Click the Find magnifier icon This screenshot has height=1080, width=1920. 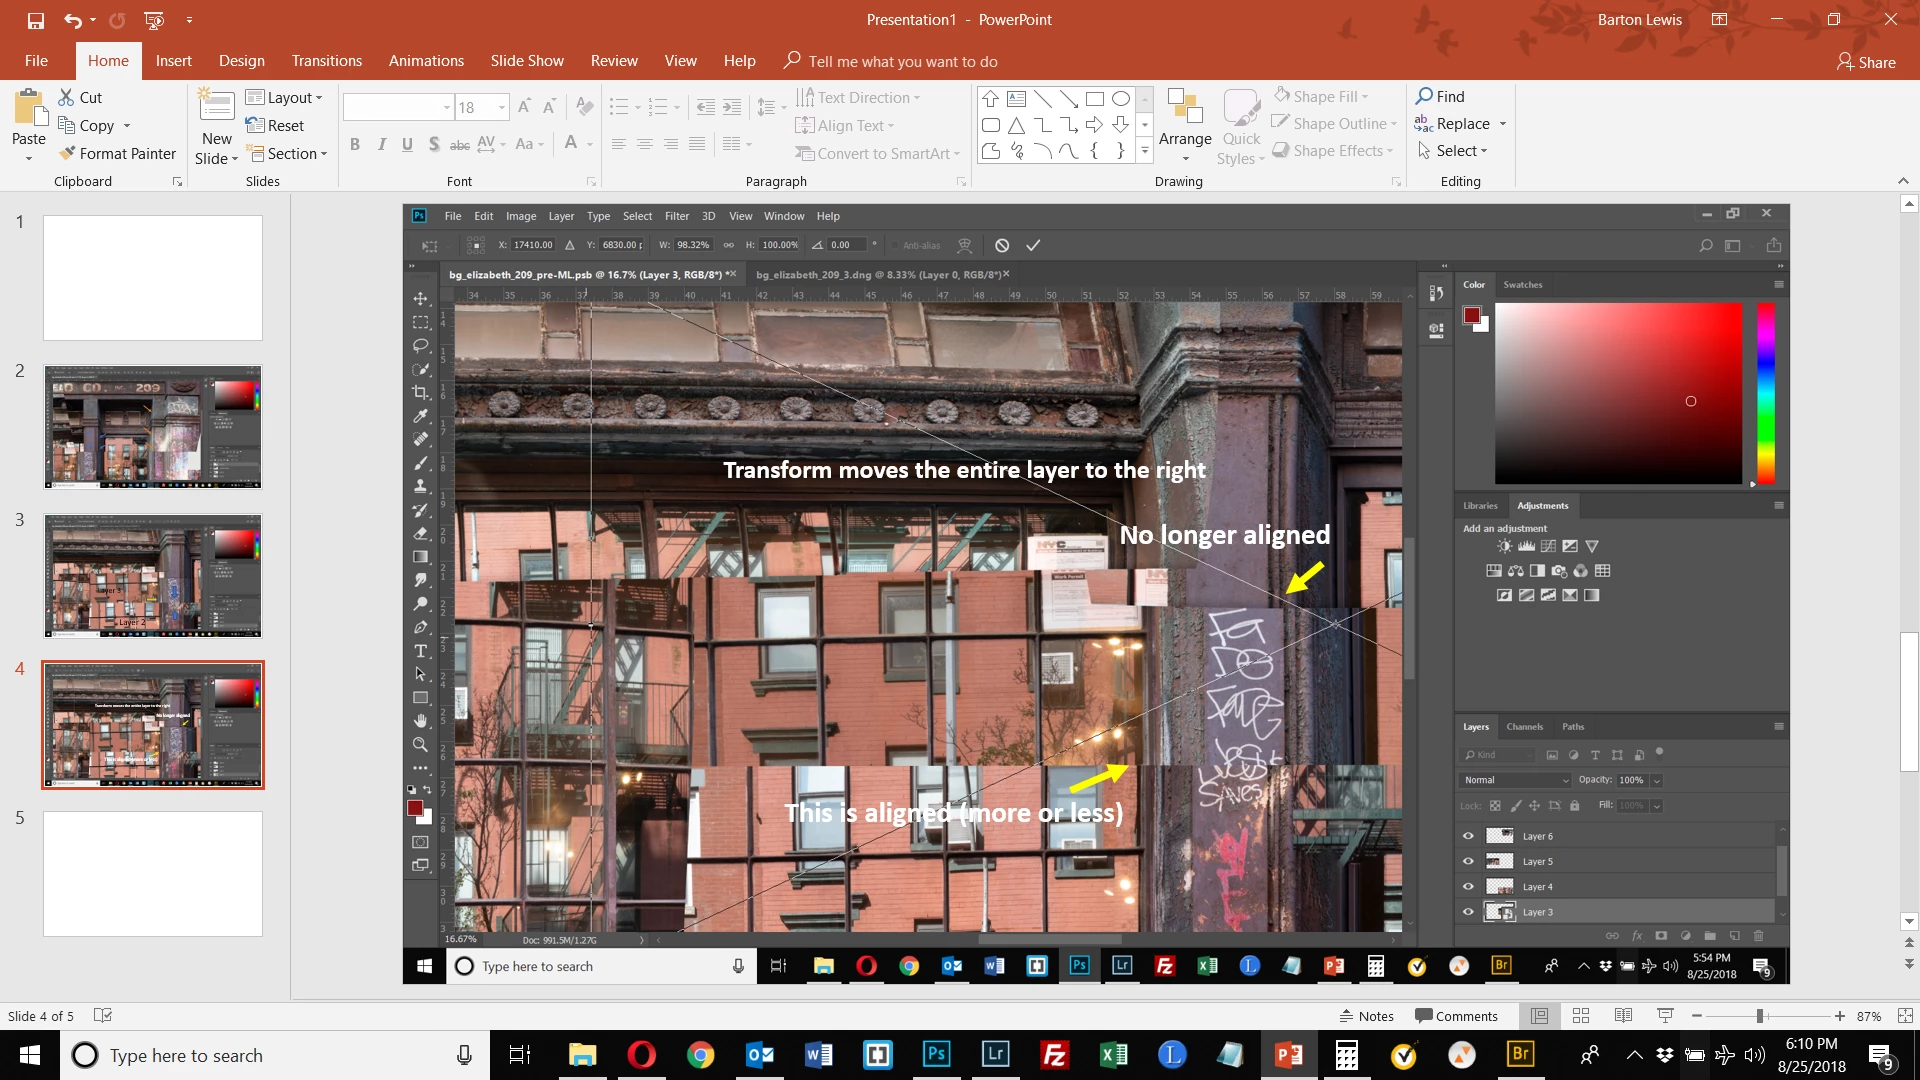(1425, 96)
